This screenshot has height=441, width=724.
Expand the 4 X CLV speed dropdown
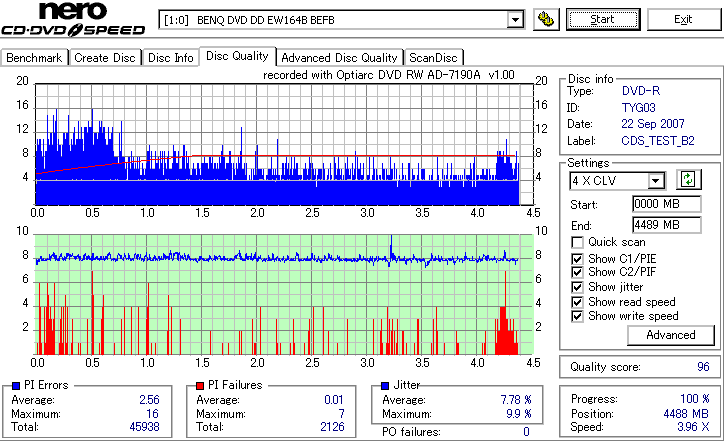click(655, 181)
